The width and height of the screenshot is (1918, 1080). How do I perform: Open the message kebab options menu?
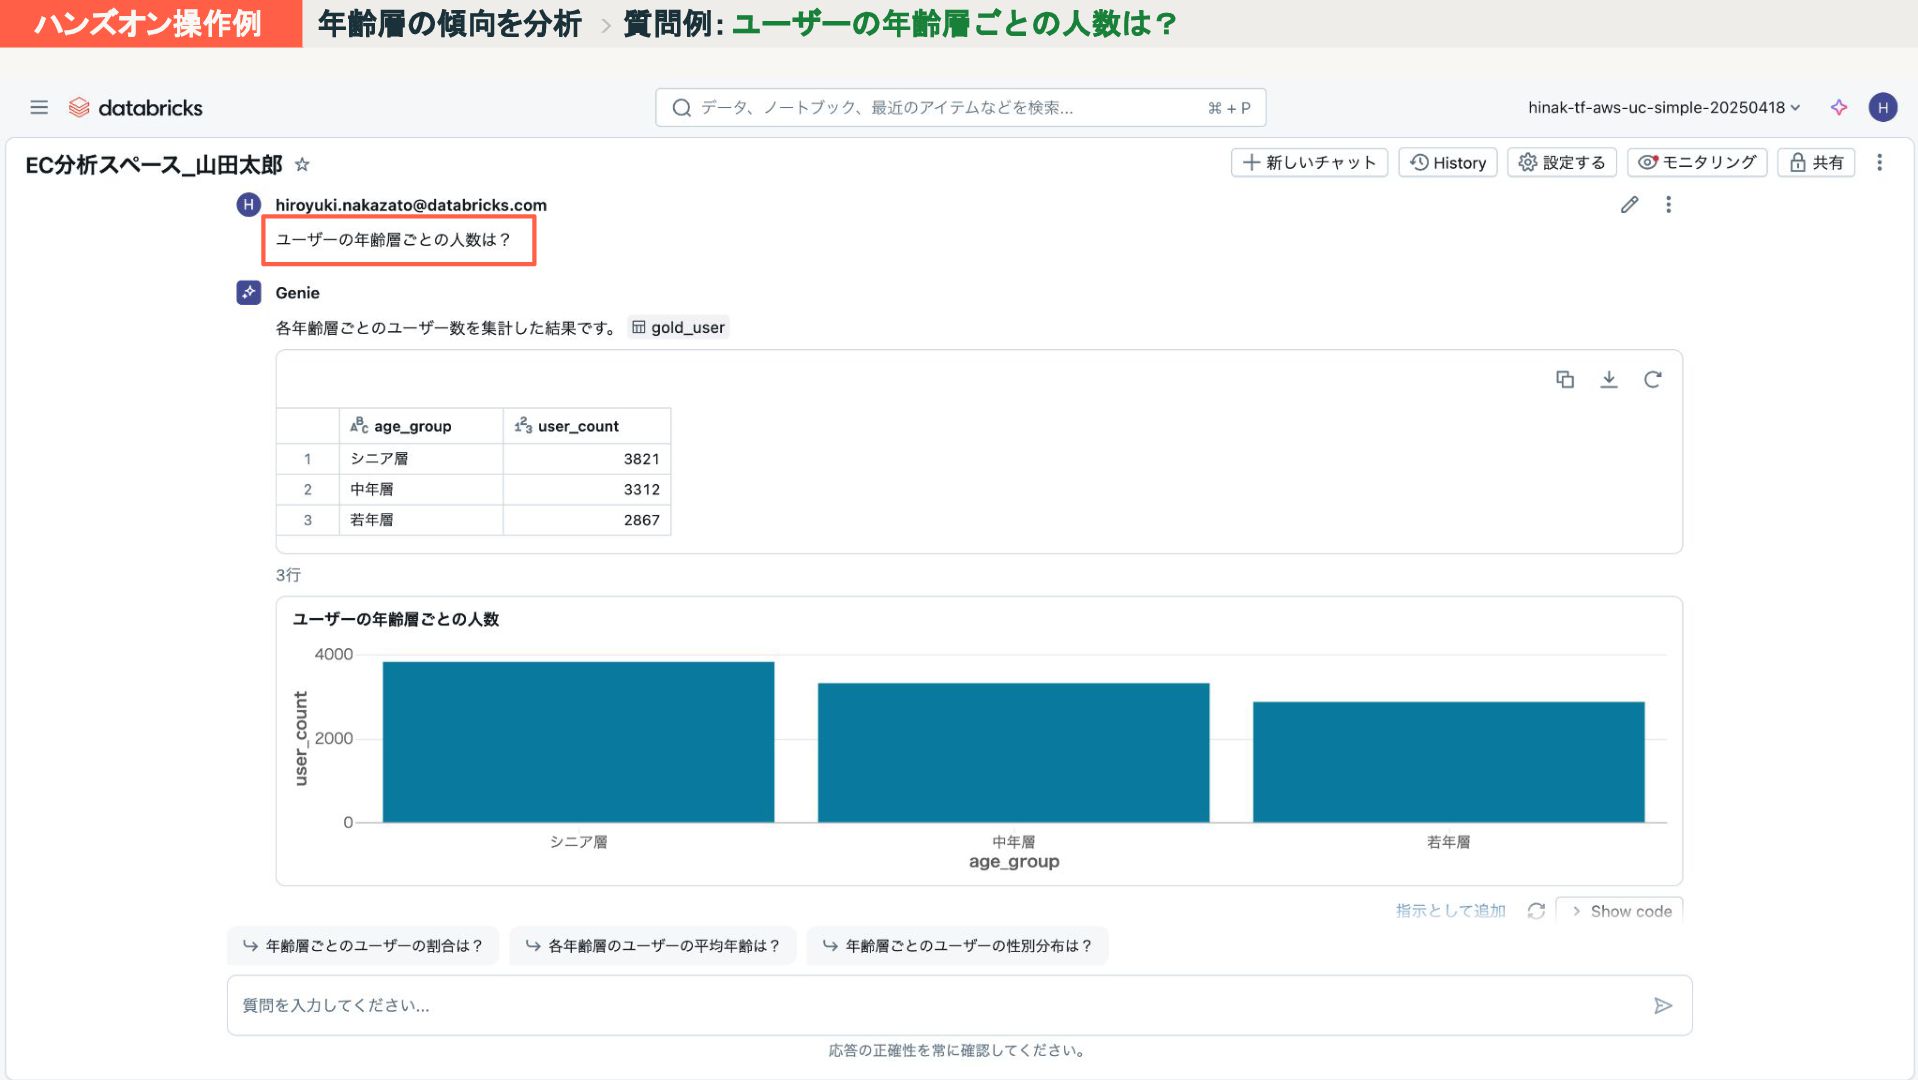(1668, 205)
